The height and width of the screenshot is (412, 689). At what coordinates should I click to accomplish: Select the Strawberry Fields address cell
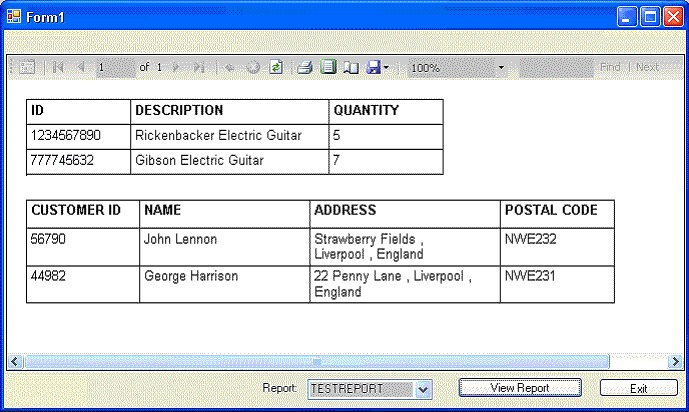coord(405,247)
